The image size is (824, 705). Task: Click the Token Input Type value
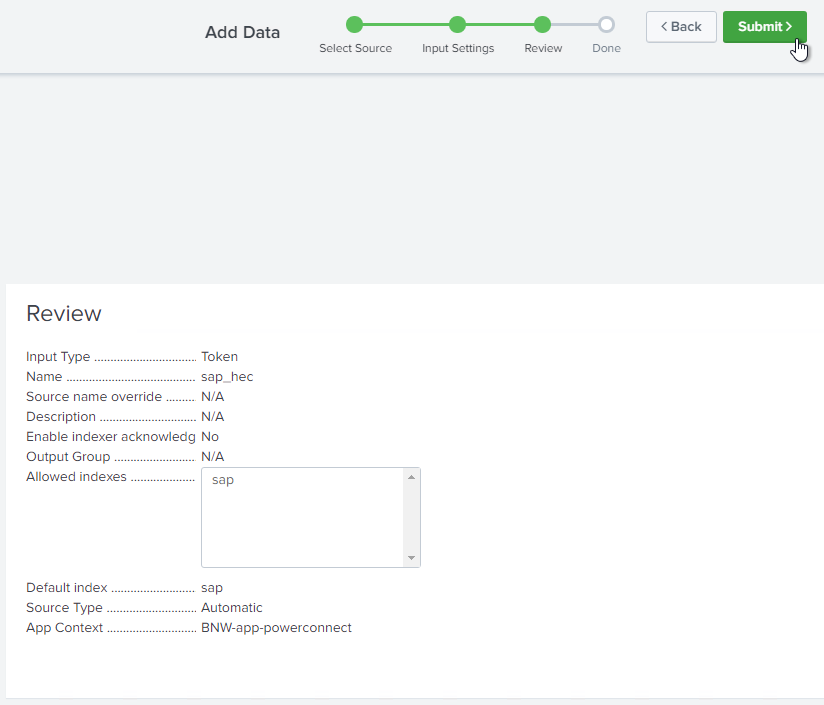pyautogui.click(x=219, y=357)
